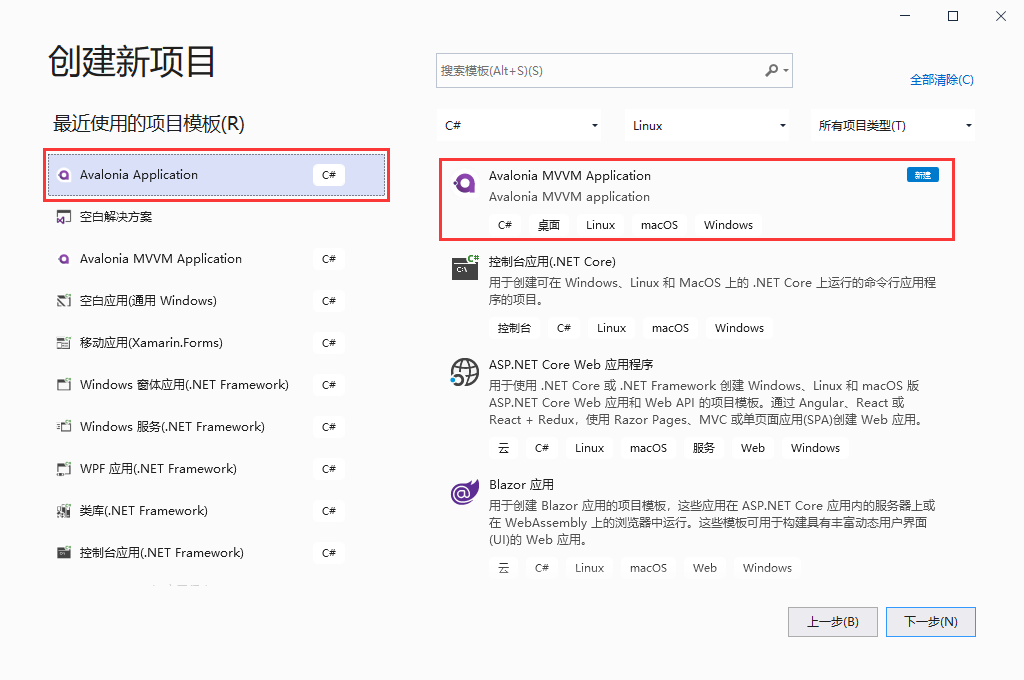Image resolution: width=1024 pixels, height=680 pixels.
Task: Click Windows 服务(.NET Framework) icon
Action: pyautogui.click(x=63, y=427)
